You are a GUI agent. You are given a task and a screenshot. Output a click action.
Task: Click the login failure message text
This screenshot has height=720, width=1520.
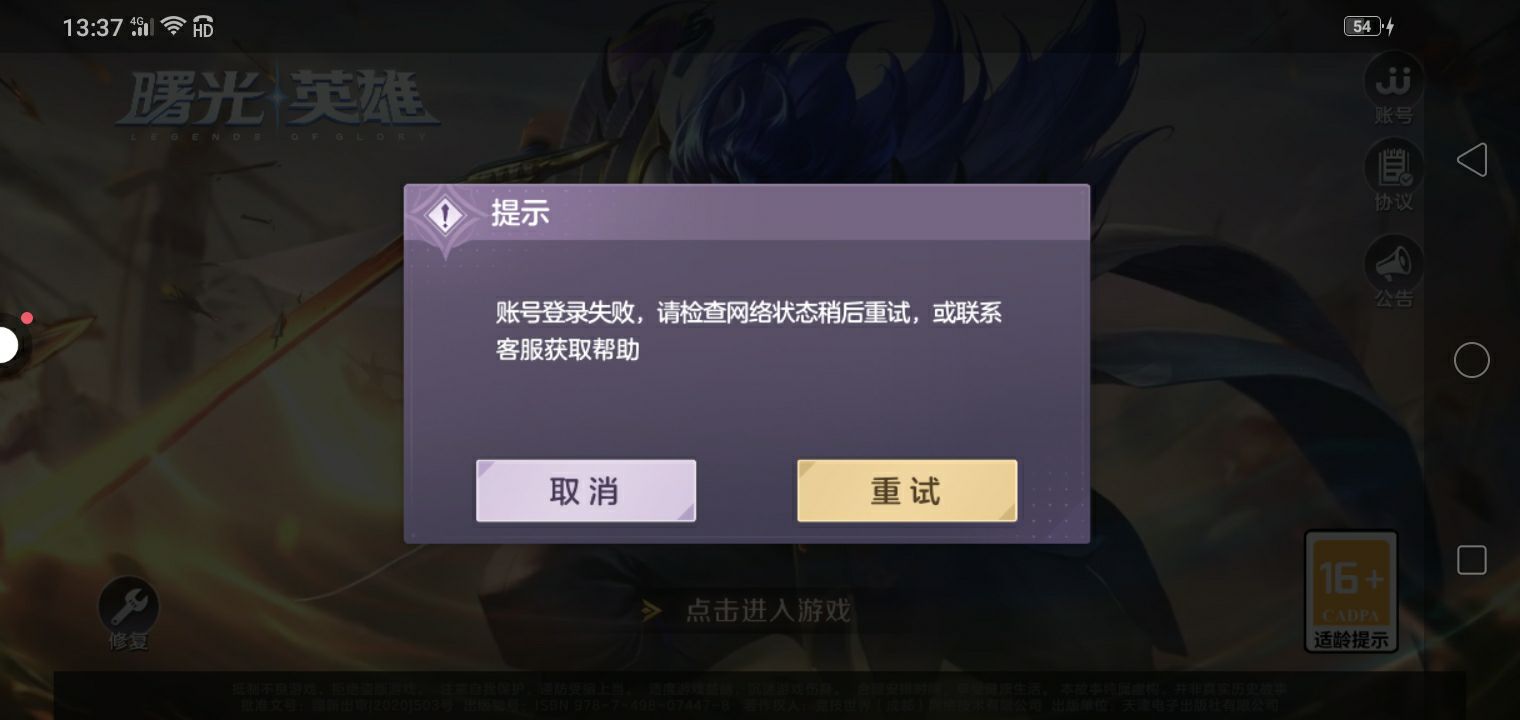pyautogui.click(x=749, y=331)
